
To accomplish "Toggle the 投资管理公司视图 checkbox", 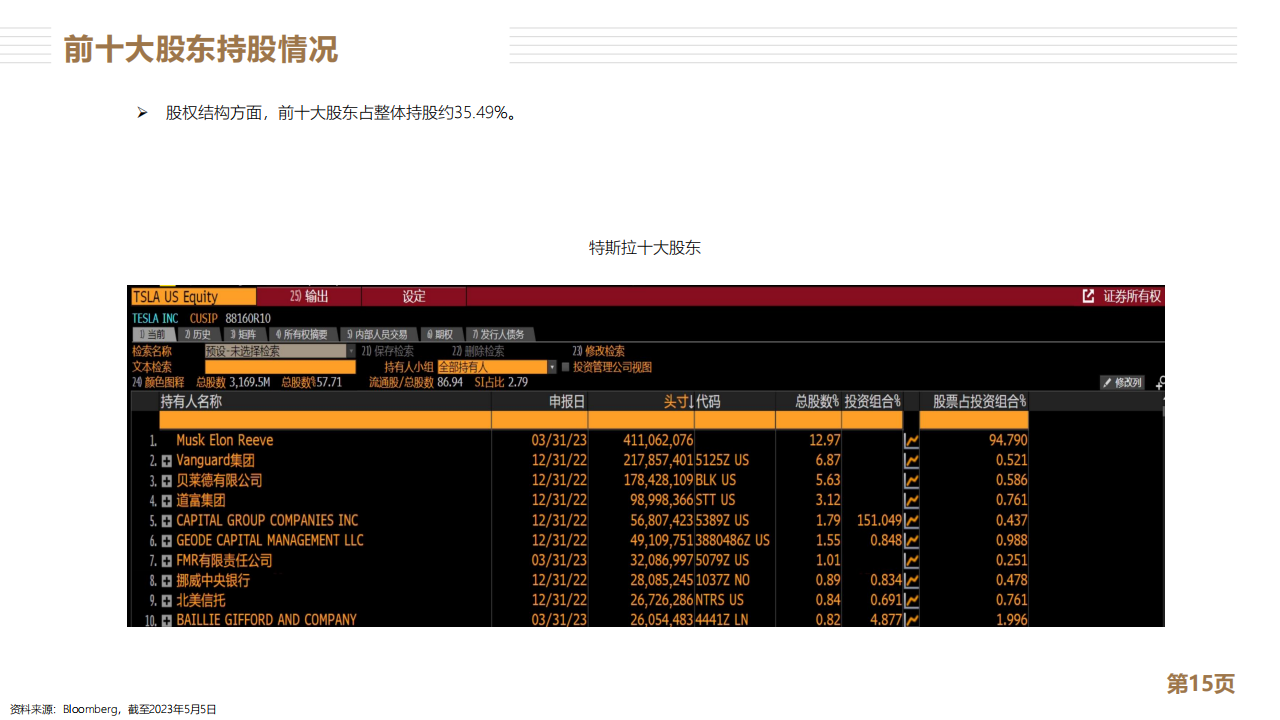I will pyautogui.click(x=566, y=367).
